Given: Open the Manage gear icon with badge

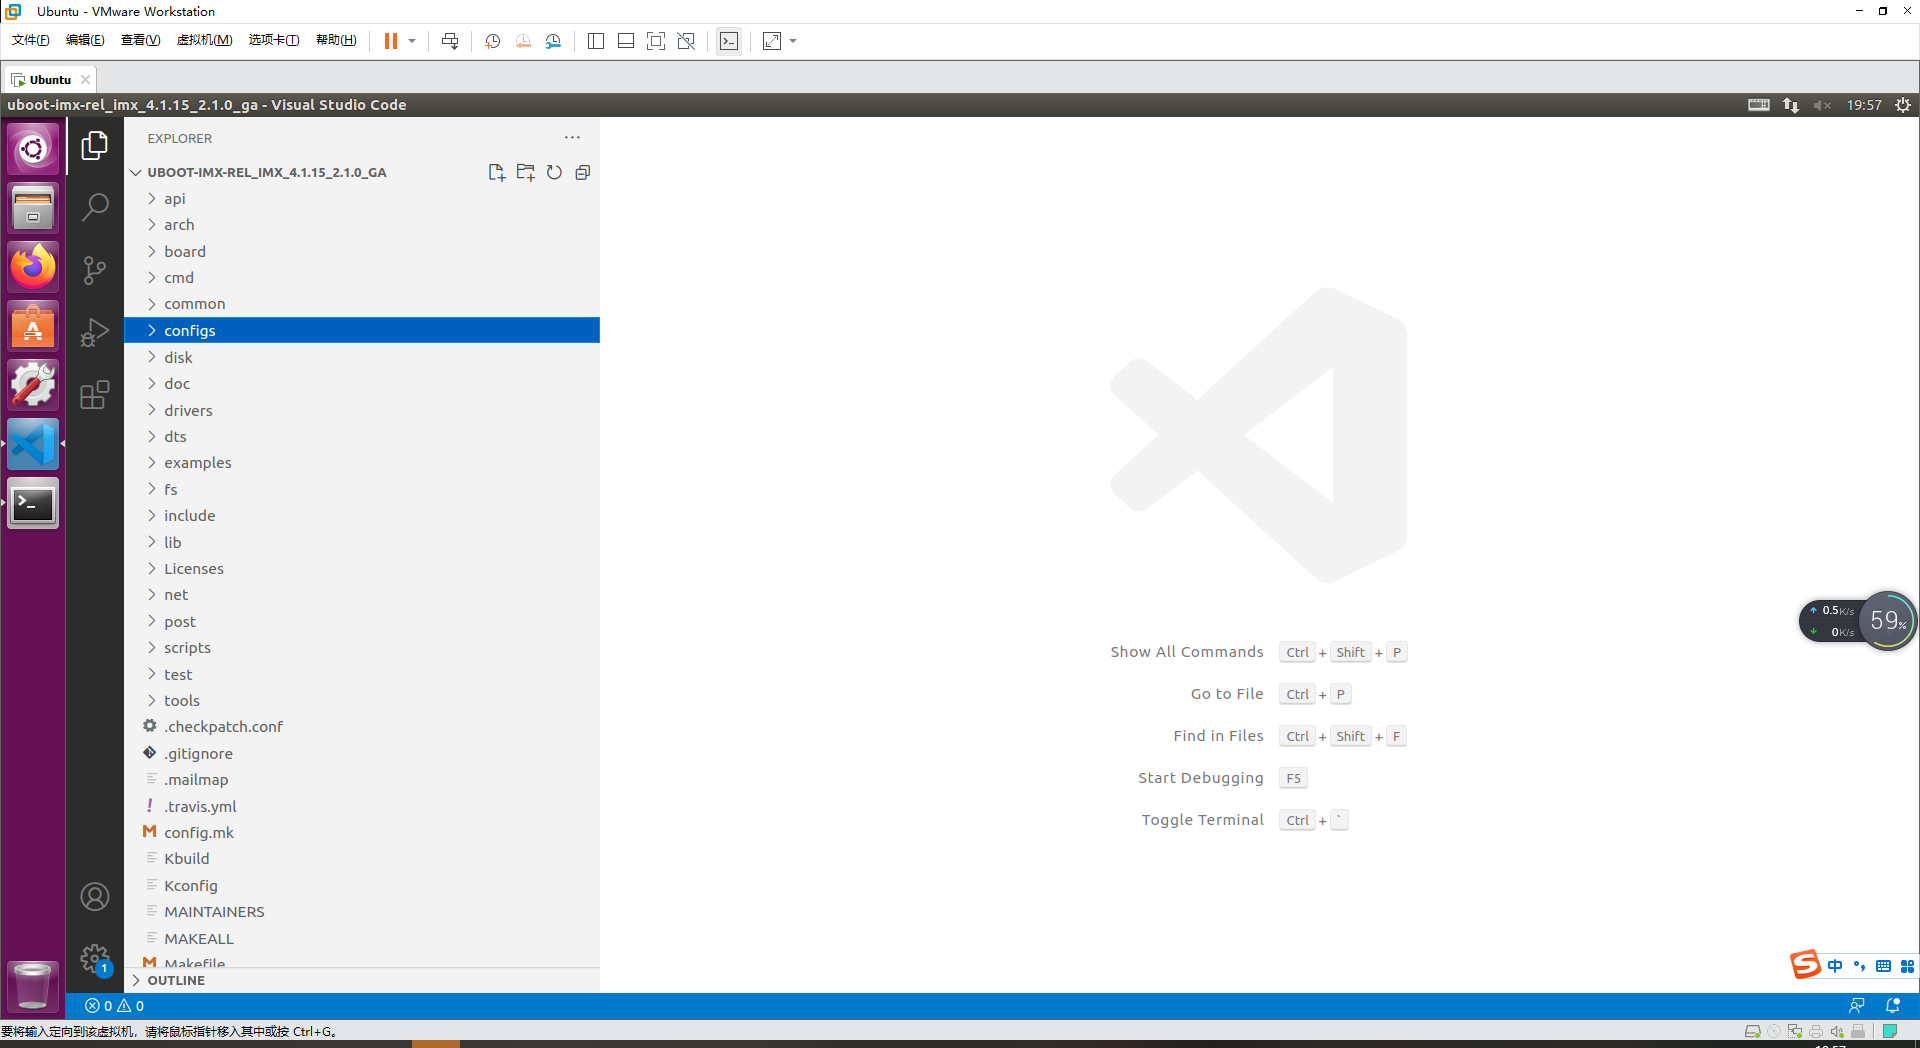Looking at the screenshot, I should pyautogui.click(x=95, y=959).
